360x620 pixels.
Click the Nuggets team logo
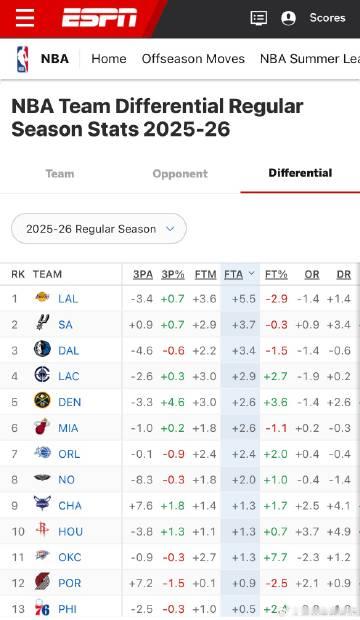(42, 401)
